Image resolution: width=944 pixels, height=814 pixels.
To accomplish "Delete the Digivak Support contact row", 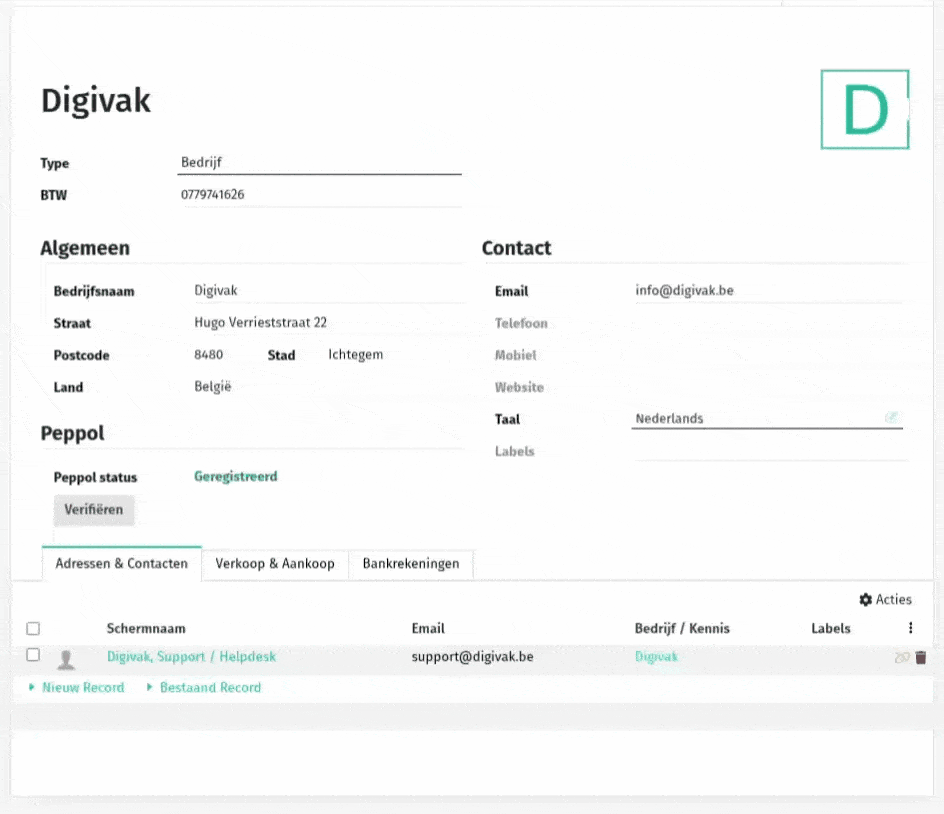I will [921, 657].
